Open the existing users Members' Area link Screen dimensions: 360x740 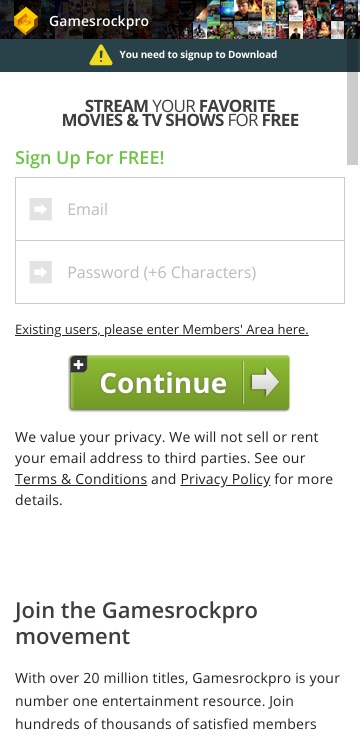pos(162,329)
